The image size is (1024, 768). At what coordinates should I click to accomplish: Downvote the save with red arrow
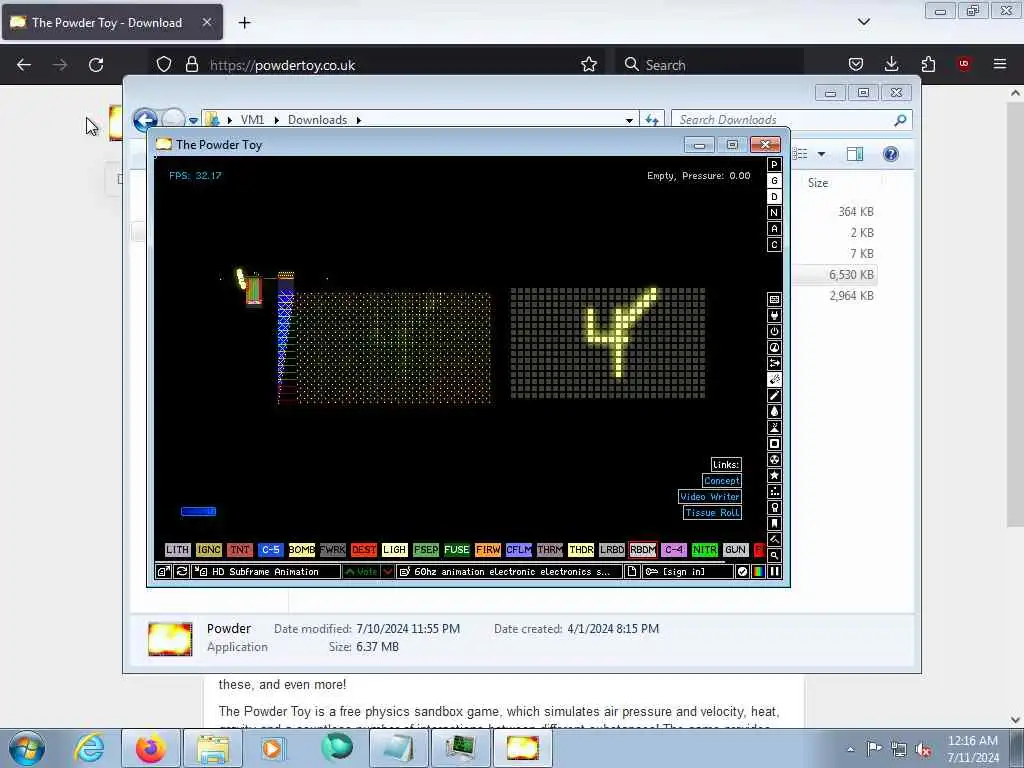coord(387,571)
